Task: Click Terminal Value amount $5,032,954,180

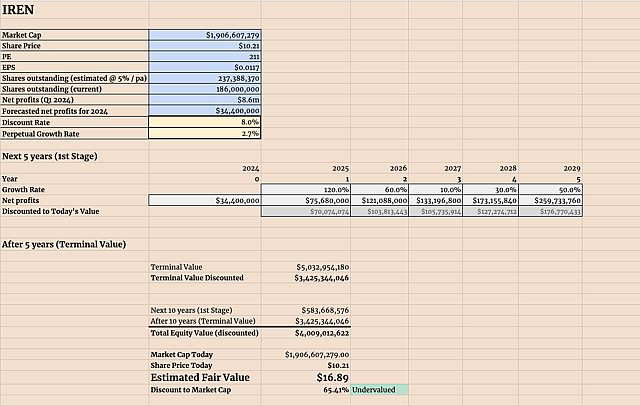Action: click(322, 267)
